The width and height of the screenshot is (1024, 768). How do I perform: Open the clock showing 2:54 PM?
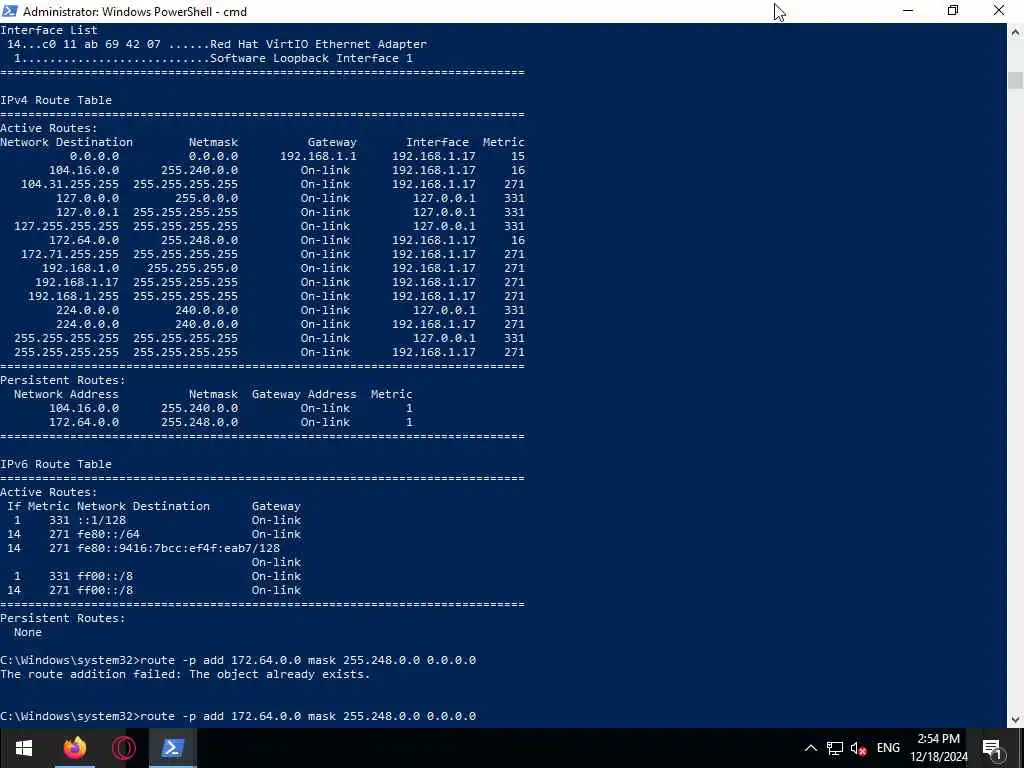point(939,748)
